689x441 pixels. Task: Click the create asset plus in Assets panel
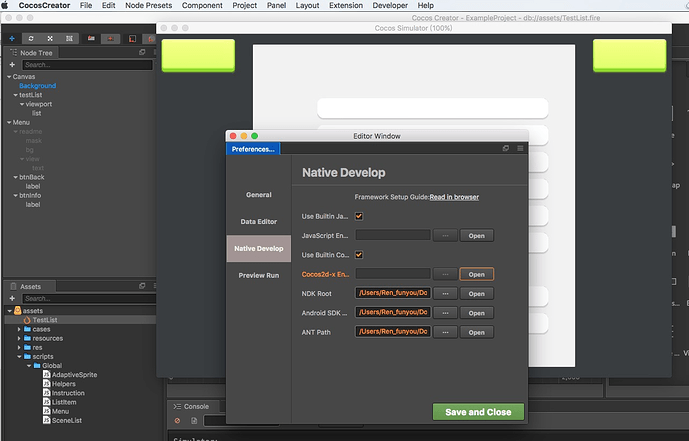[x=12, y=298]
